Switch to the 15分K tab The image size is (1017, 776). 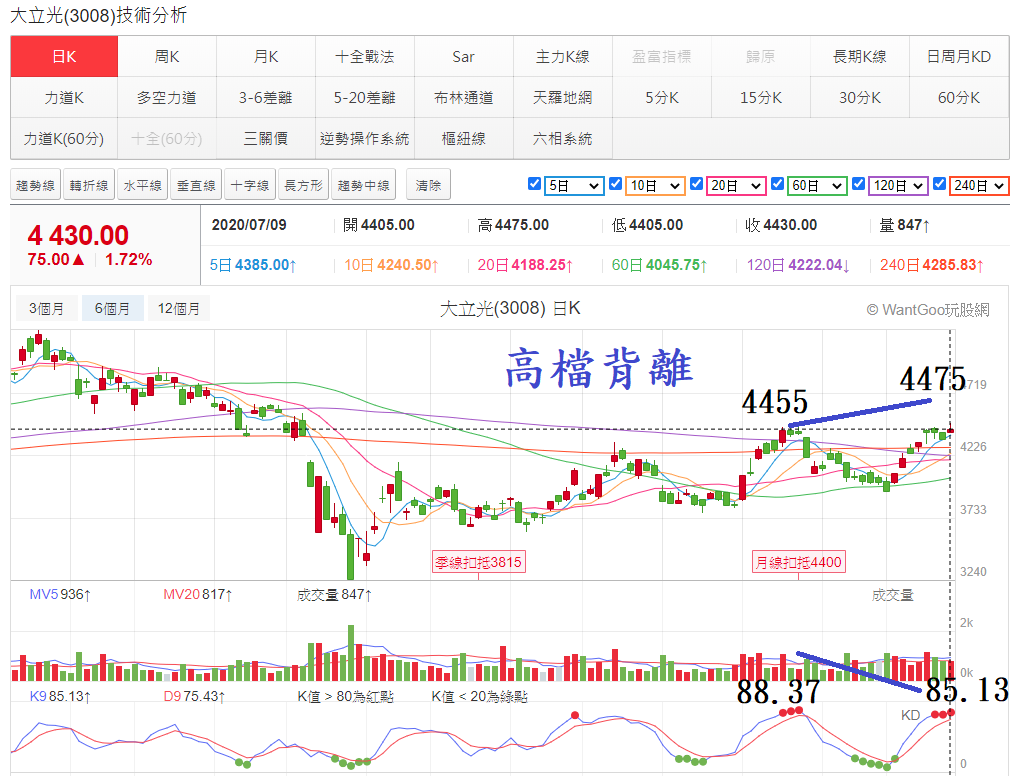coord(761,97)
